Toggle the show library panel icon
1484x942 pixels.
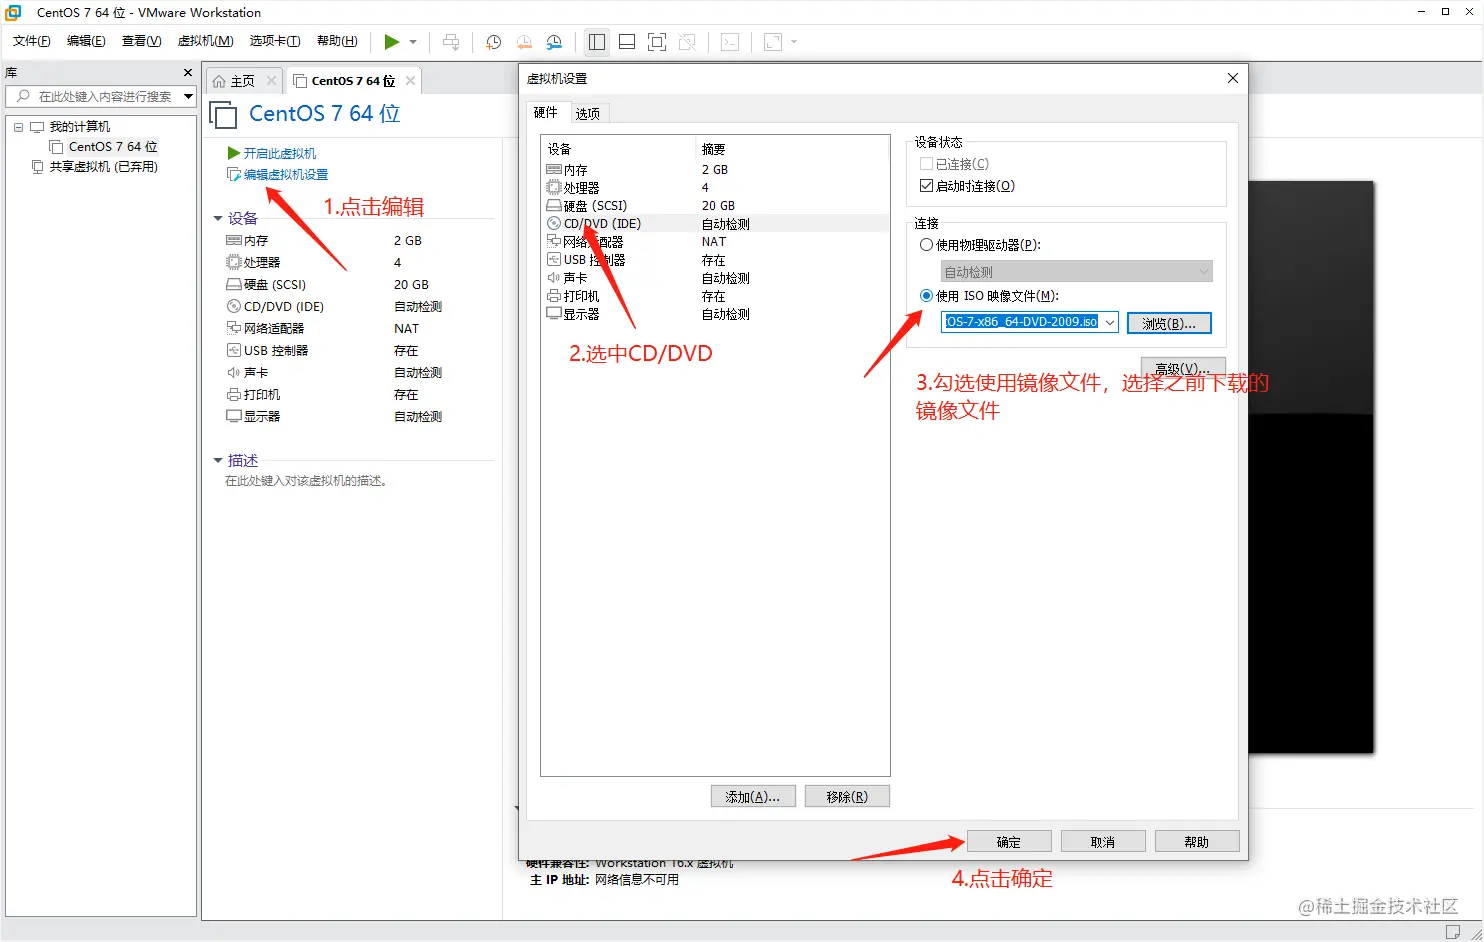tap(597, 41)
